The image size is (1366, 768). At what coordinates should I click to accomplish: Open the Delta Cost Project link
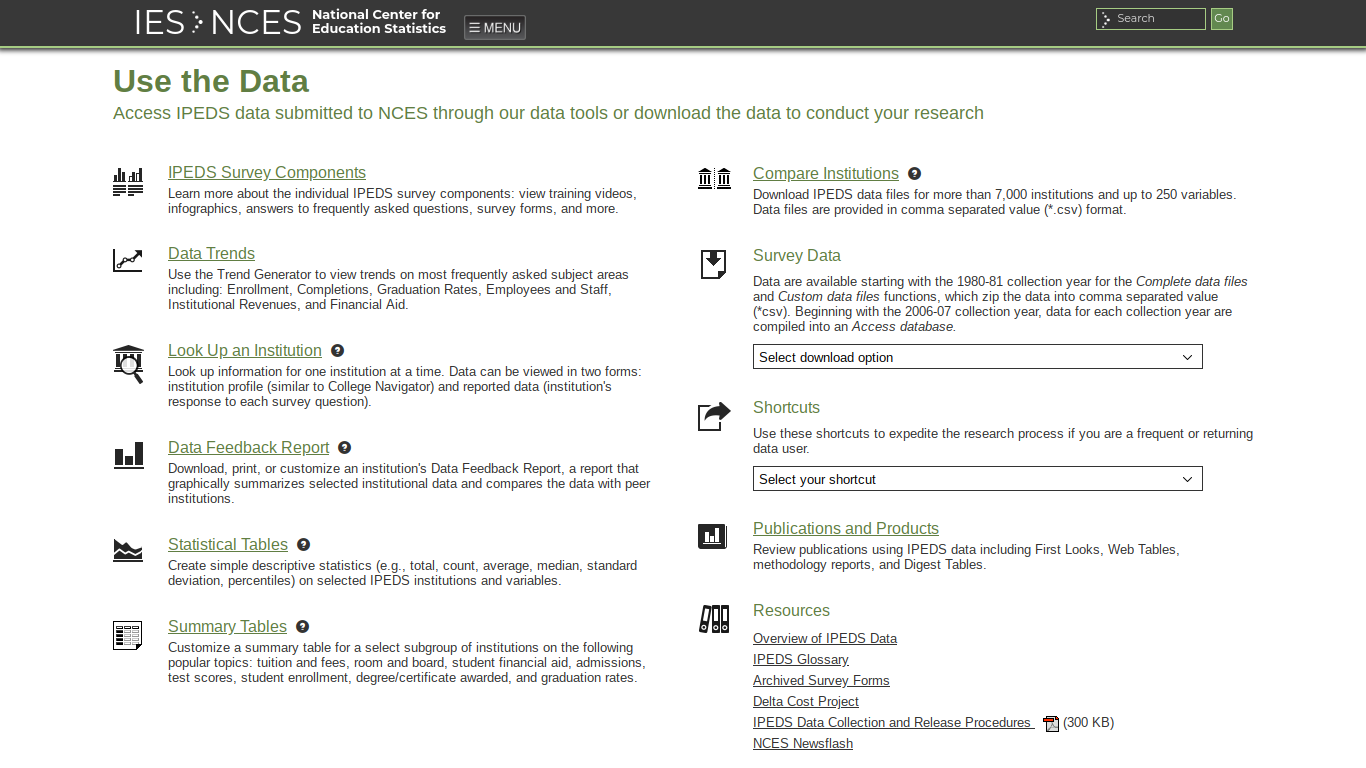[x=806, y=702]
